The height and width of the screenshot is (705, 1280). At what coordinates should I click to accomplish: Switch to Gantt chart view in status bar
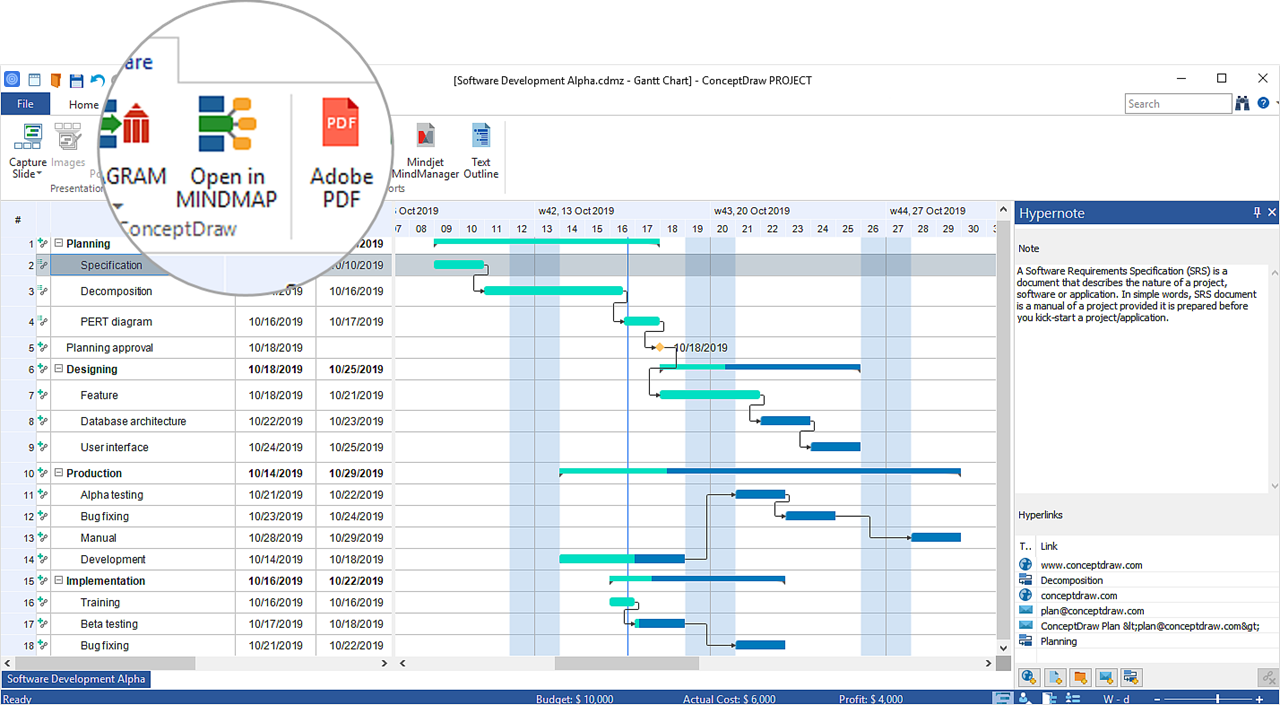[x=1002, y=698]
